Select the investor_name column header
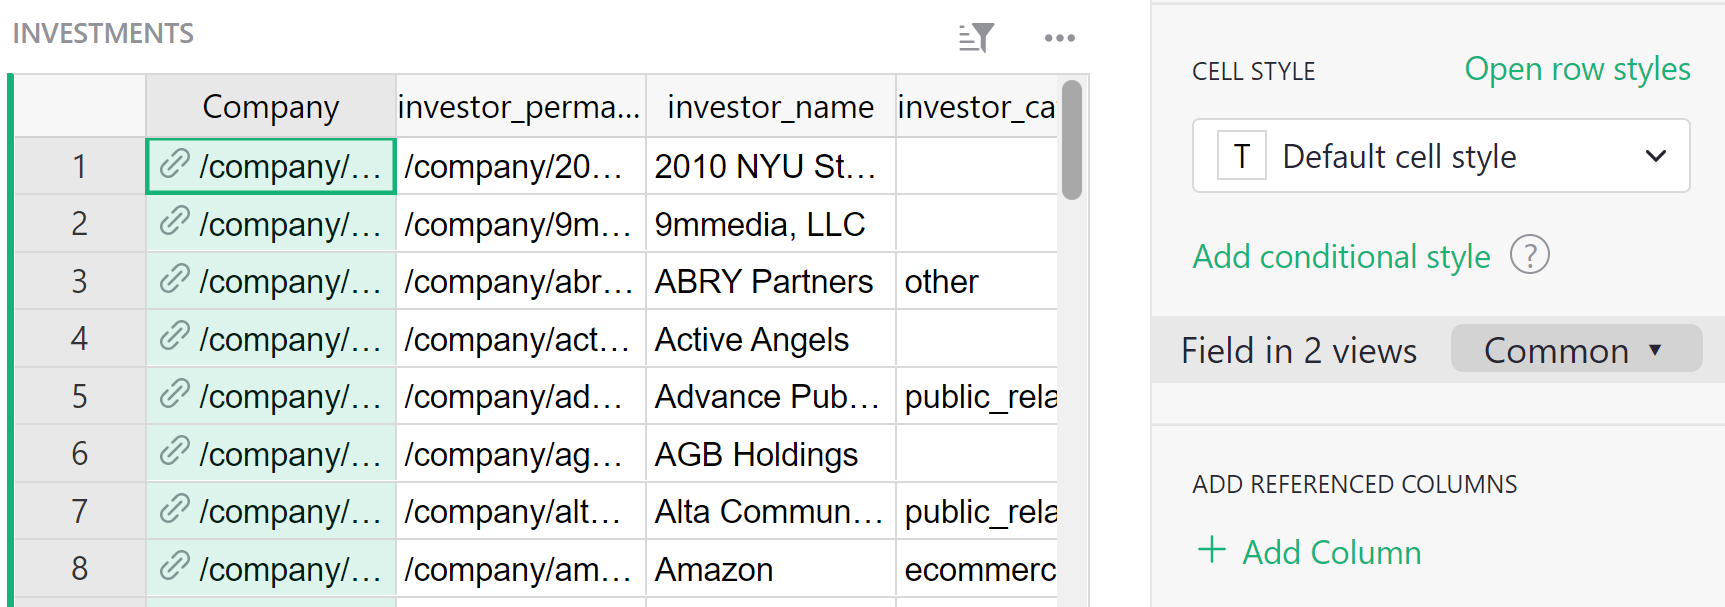Image resolution: width=1725 pixels, height=607 pixels. [x=770, y=106]
